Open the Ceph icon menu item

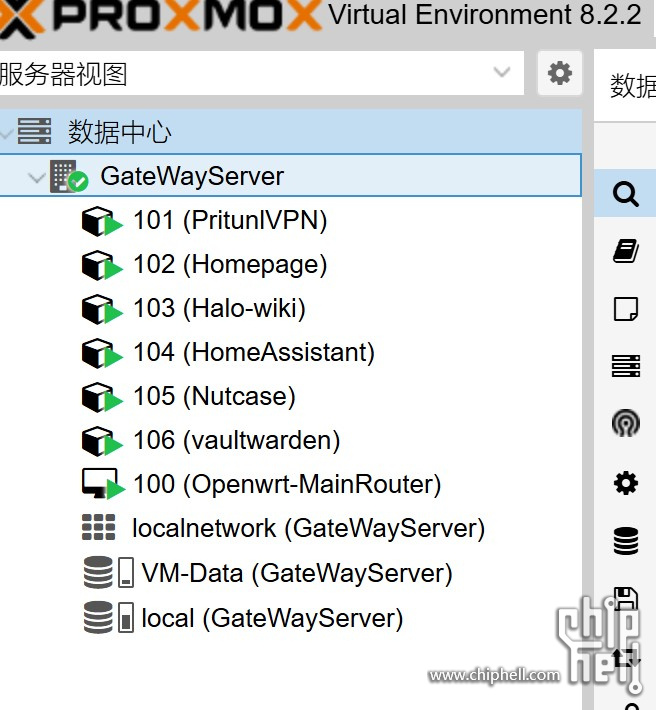pyautogui.click(x=626, y=423)
